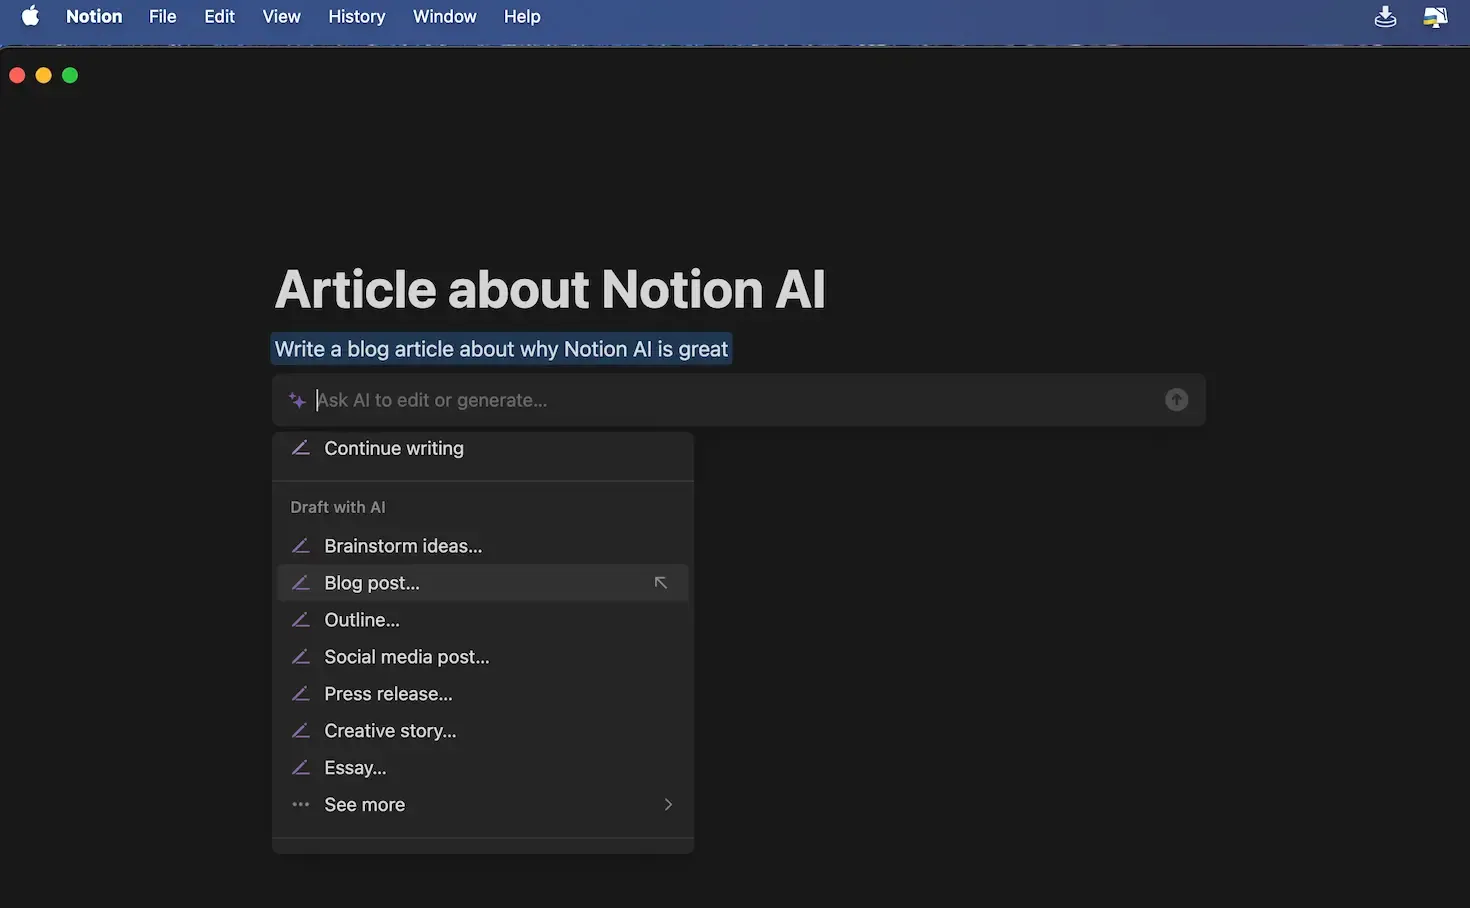Select Social media post... option
This screenshot has height=908, width=1470.
[x=483, y=657]
